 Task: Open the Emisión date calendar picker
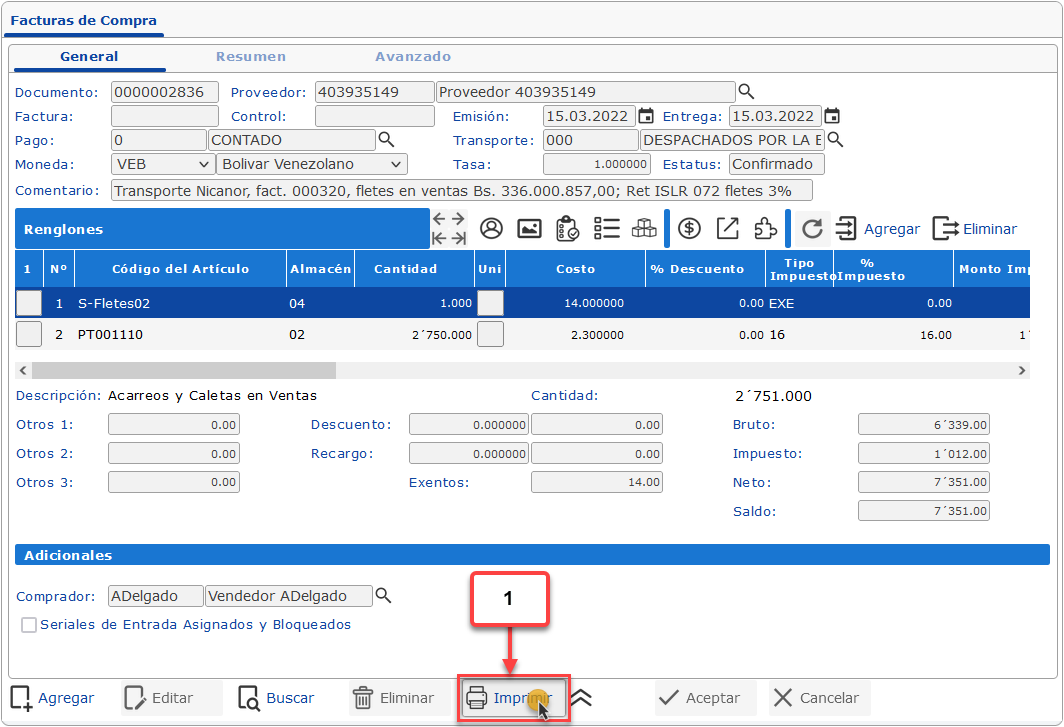pyautogui.click(x=646, y=116)
